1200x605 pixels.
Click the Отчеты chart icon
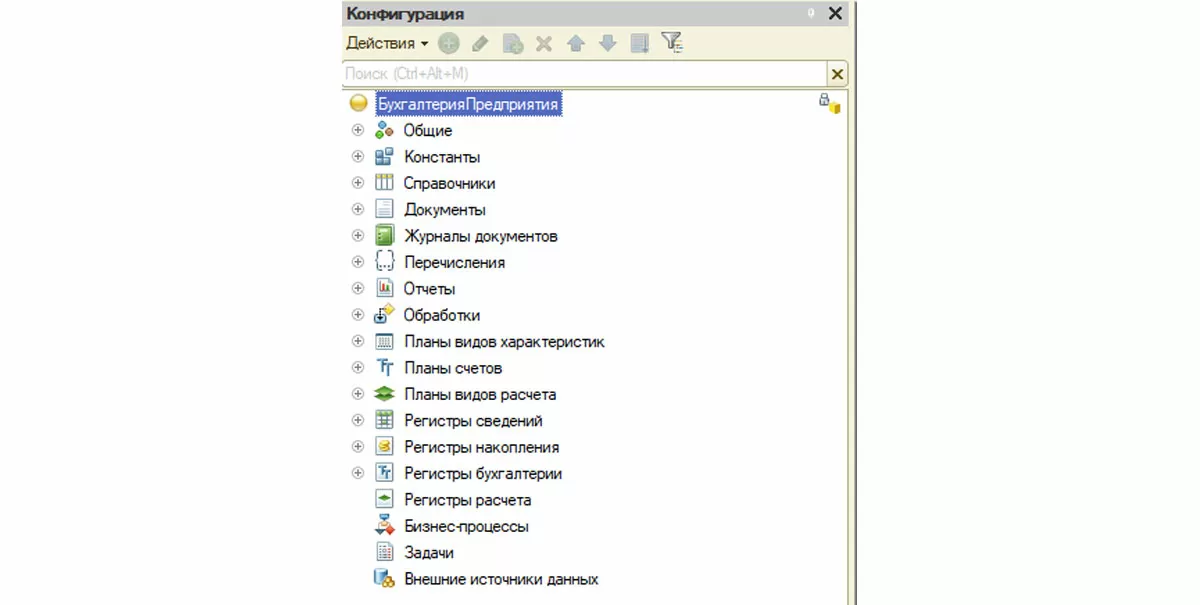[x=384, y=288]
